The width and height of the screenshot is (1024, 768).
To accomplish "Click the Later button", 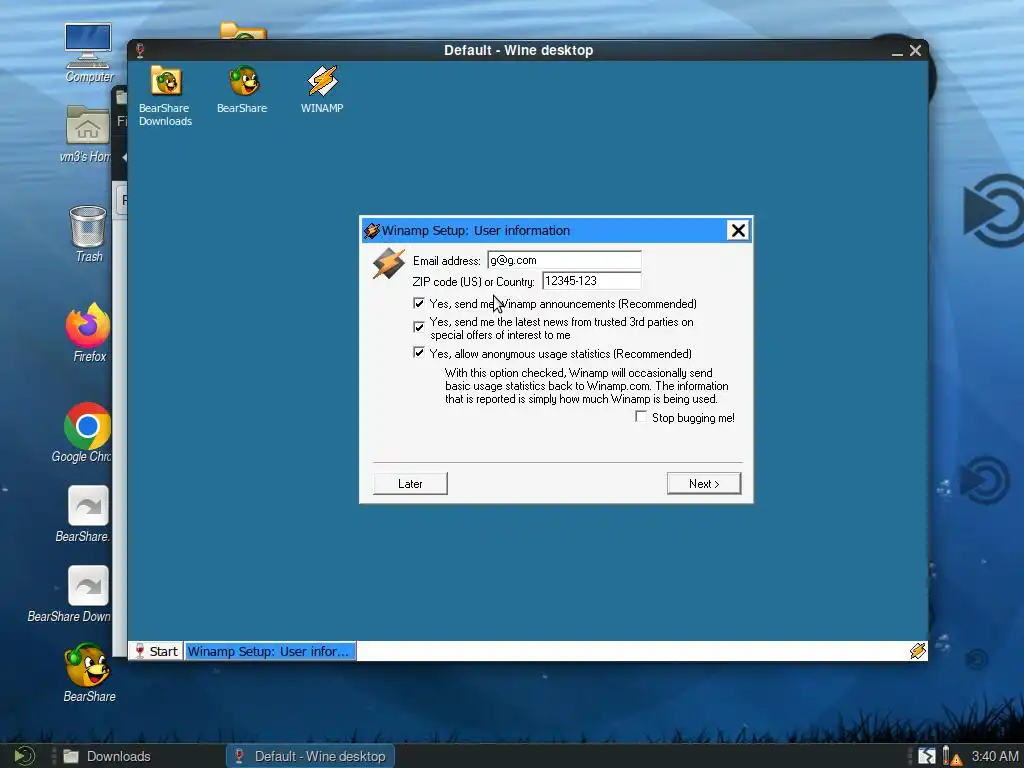I will [410, 484].
